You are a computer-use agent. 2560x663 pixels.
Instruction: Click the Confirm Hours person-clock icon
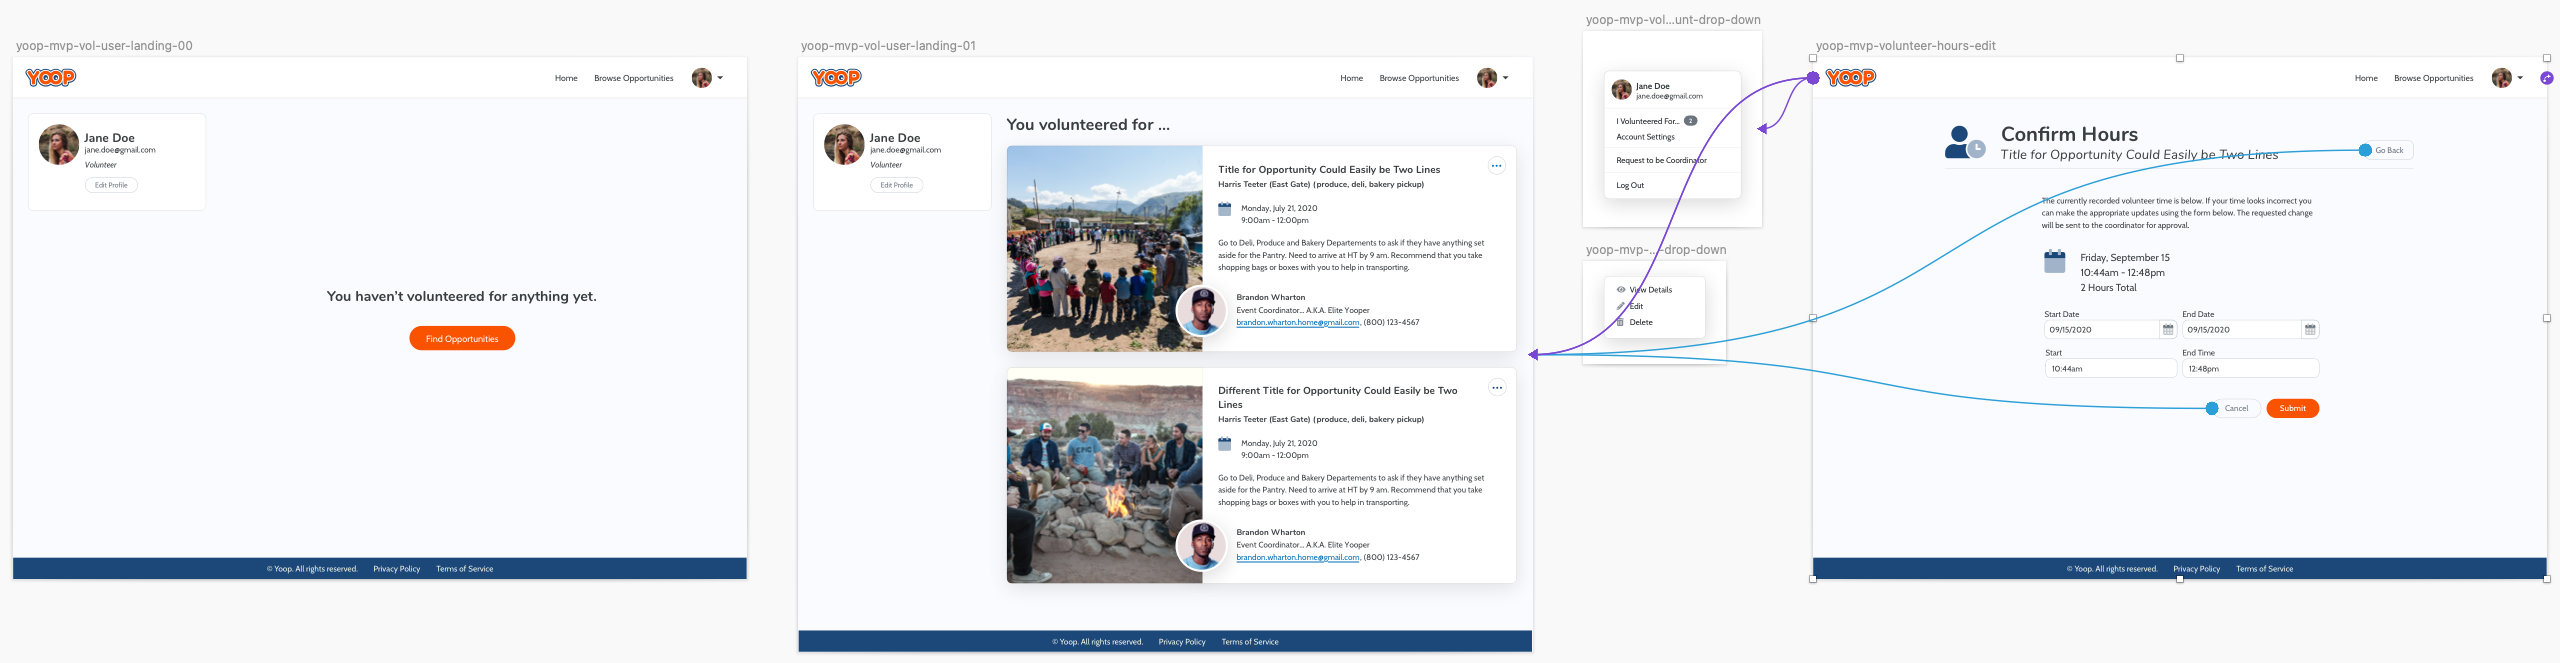1965,142
